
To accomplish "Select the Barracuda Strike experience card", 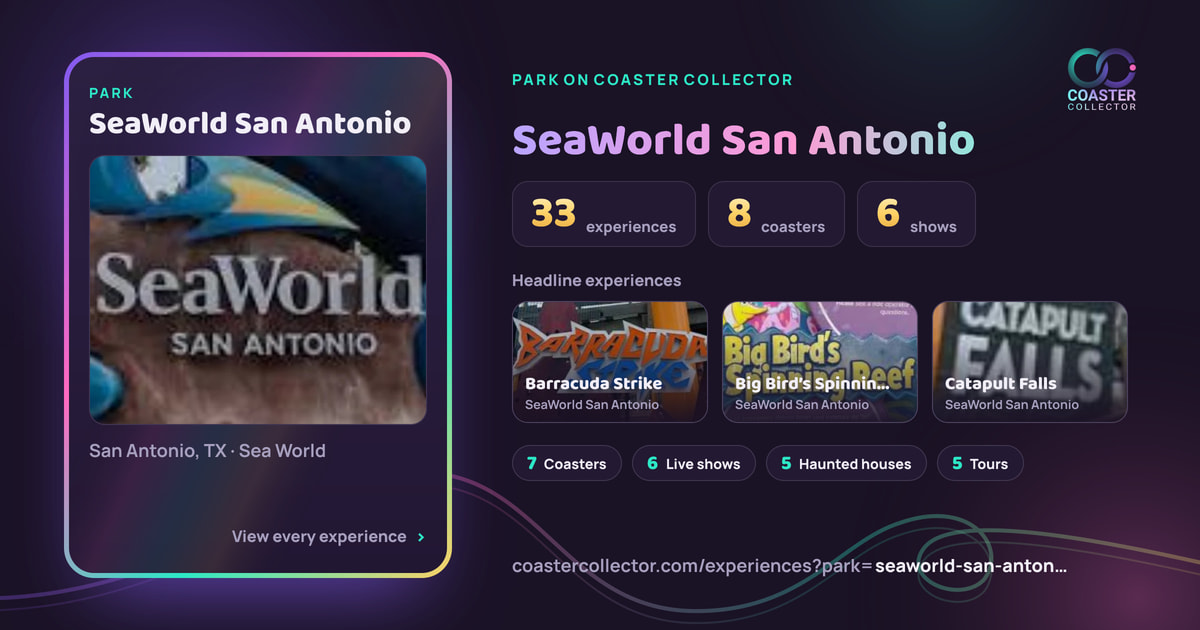I will point(610,362).
